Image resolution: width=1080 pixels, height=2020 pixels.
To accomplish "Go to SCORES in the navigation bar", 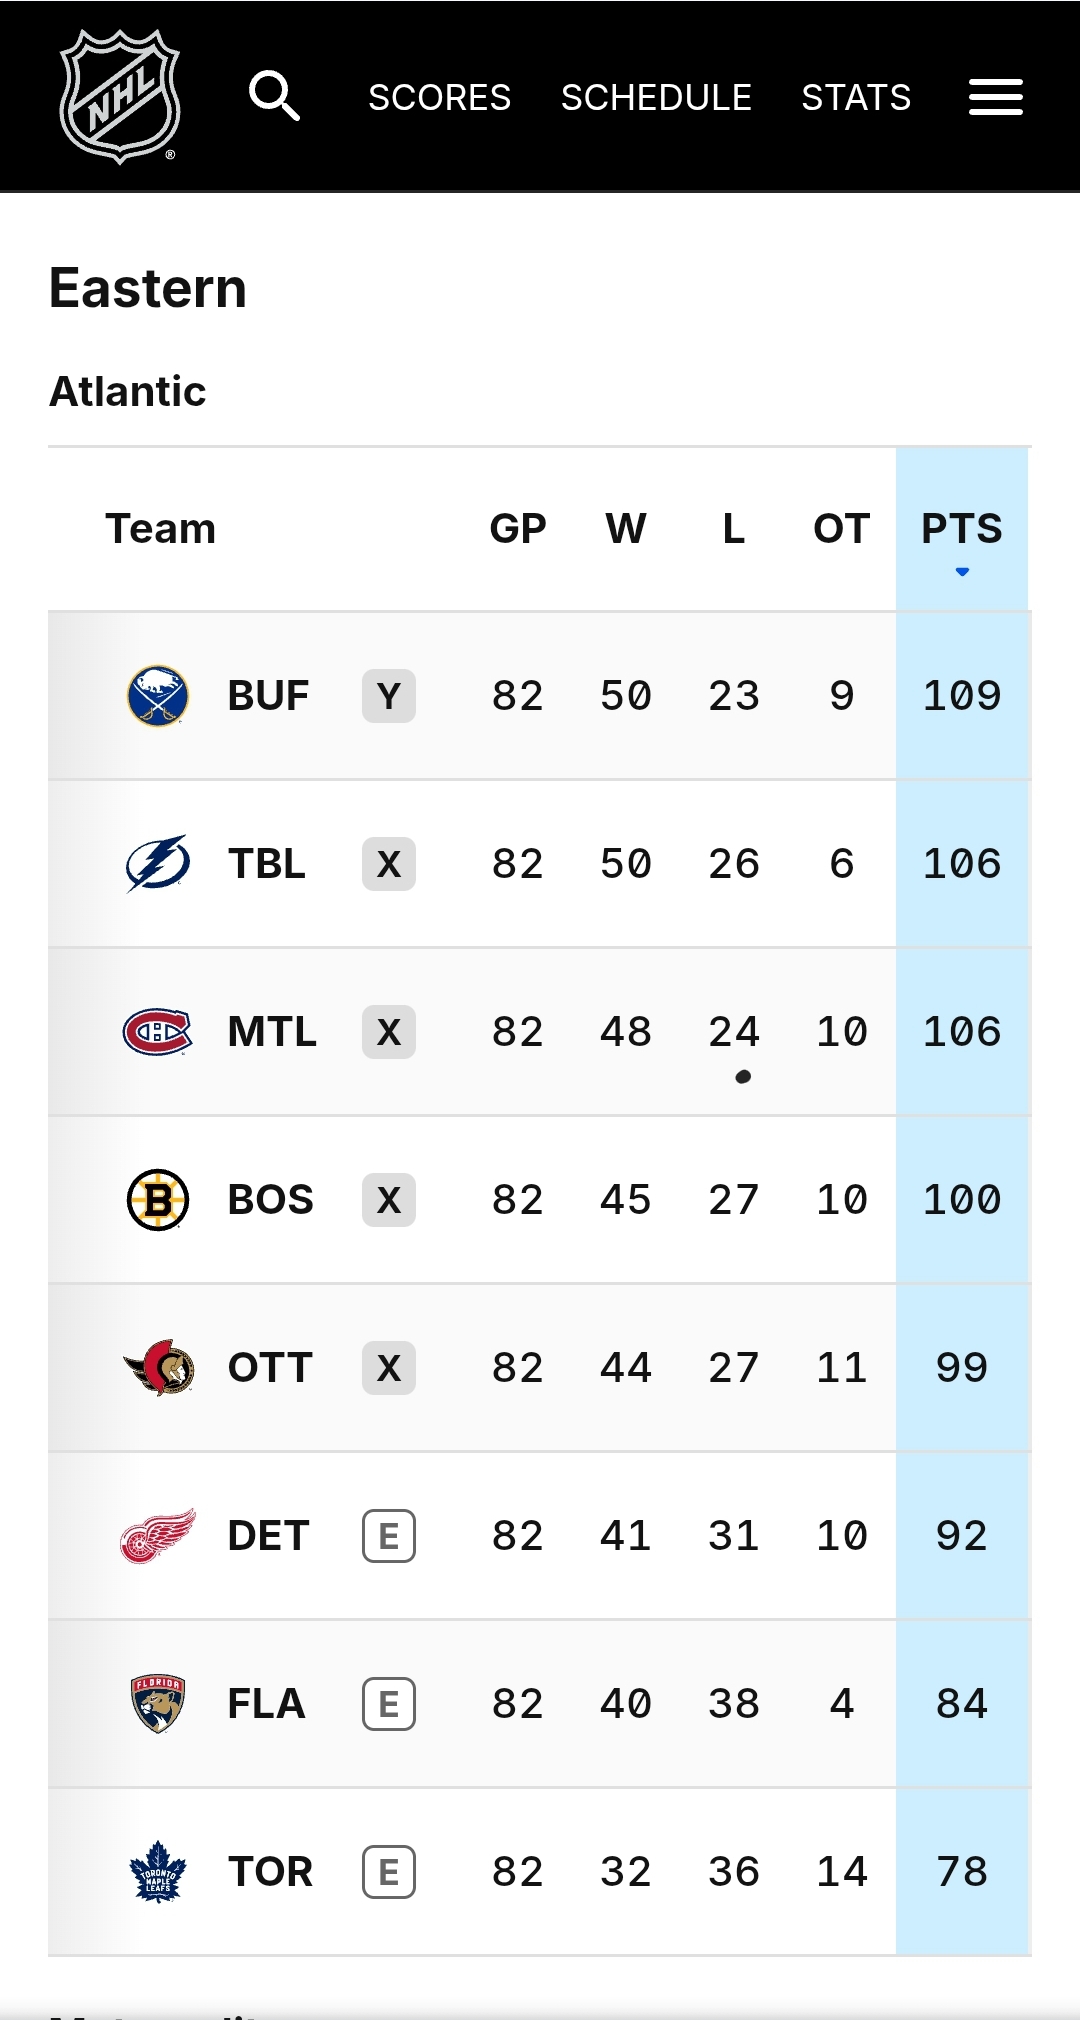I will tap(439, 97).
